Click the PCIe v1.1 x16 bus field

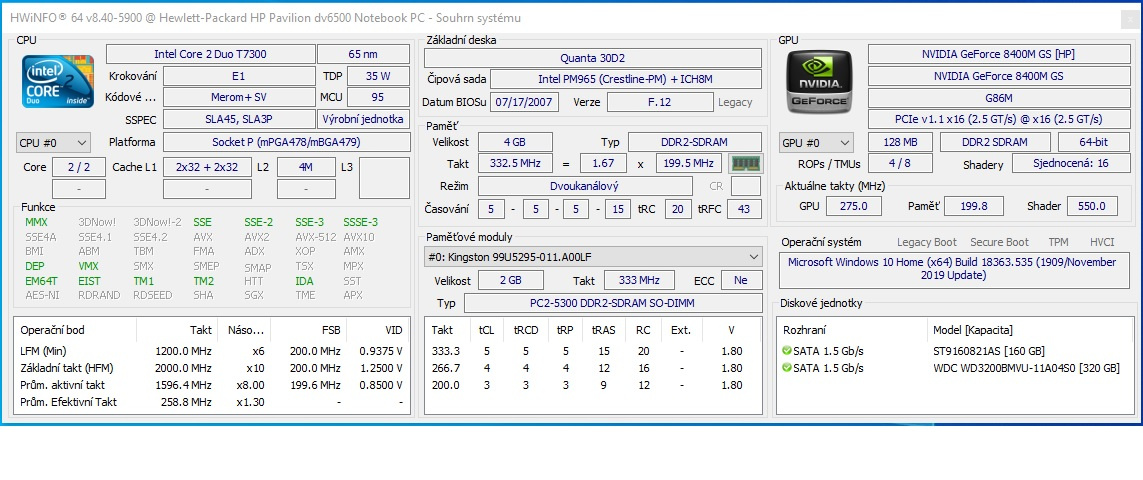(998, 119)
